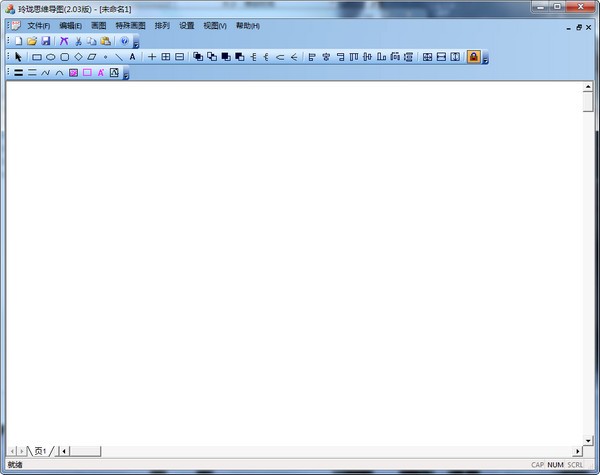Toggle the orange lock button
This screenshot has width=600, height=475.
coord(473,57)
